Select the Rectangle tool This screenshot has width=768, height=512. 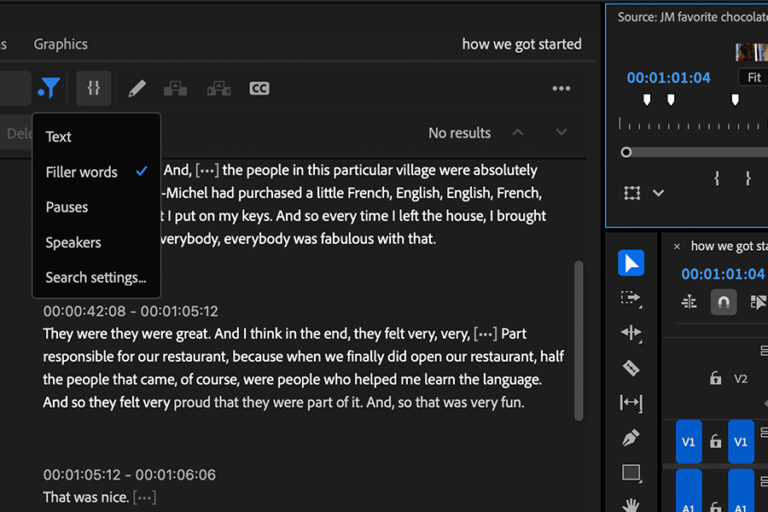click(631, 473)
